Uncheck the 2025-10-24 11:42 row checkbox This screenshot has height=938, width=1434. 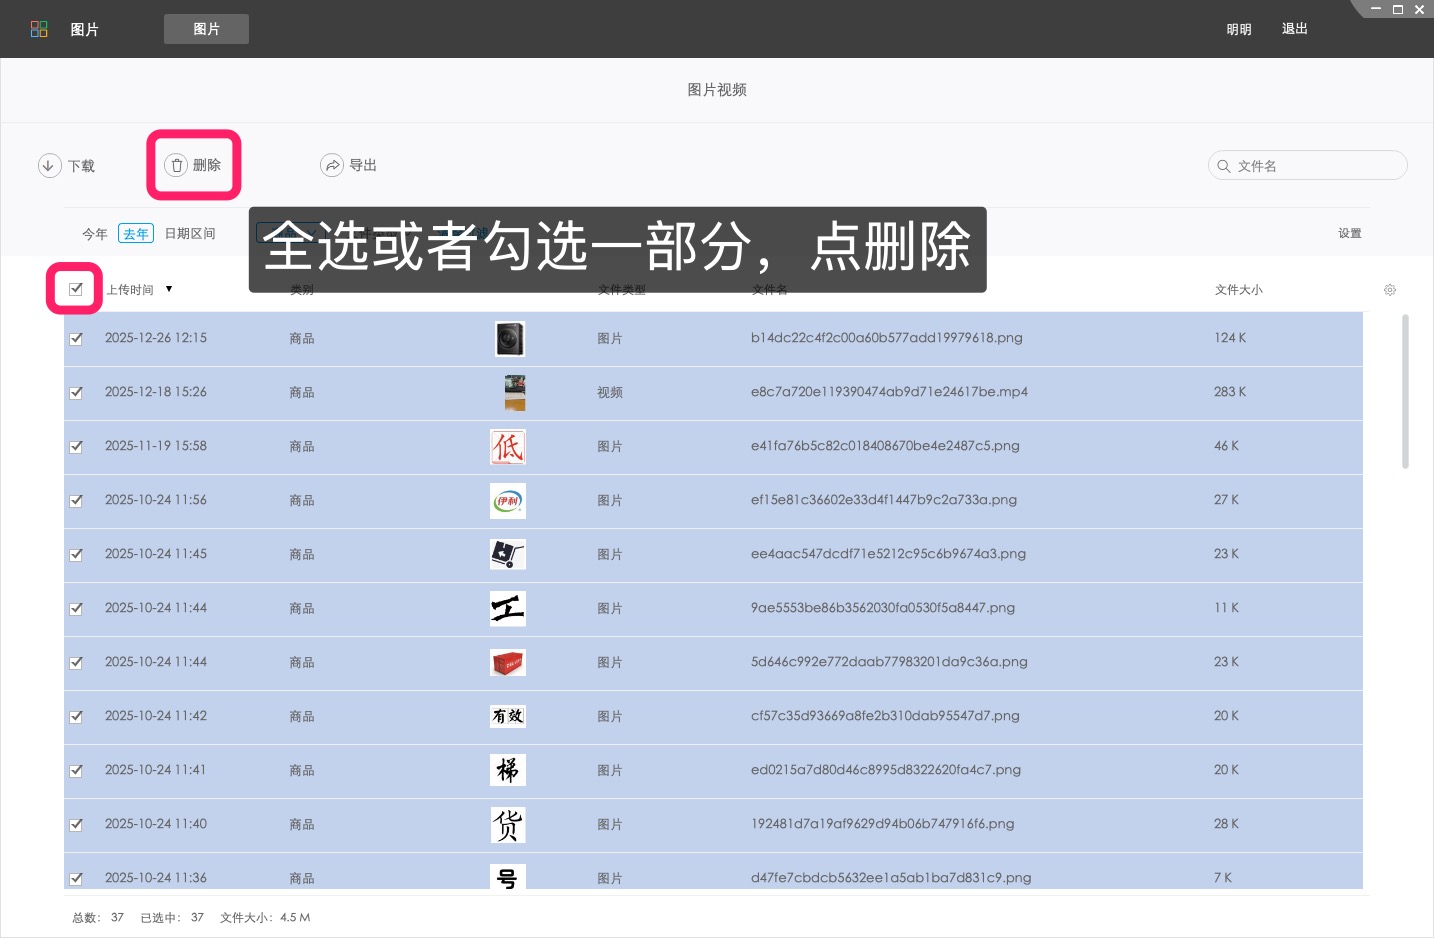[x=76, y=717]
